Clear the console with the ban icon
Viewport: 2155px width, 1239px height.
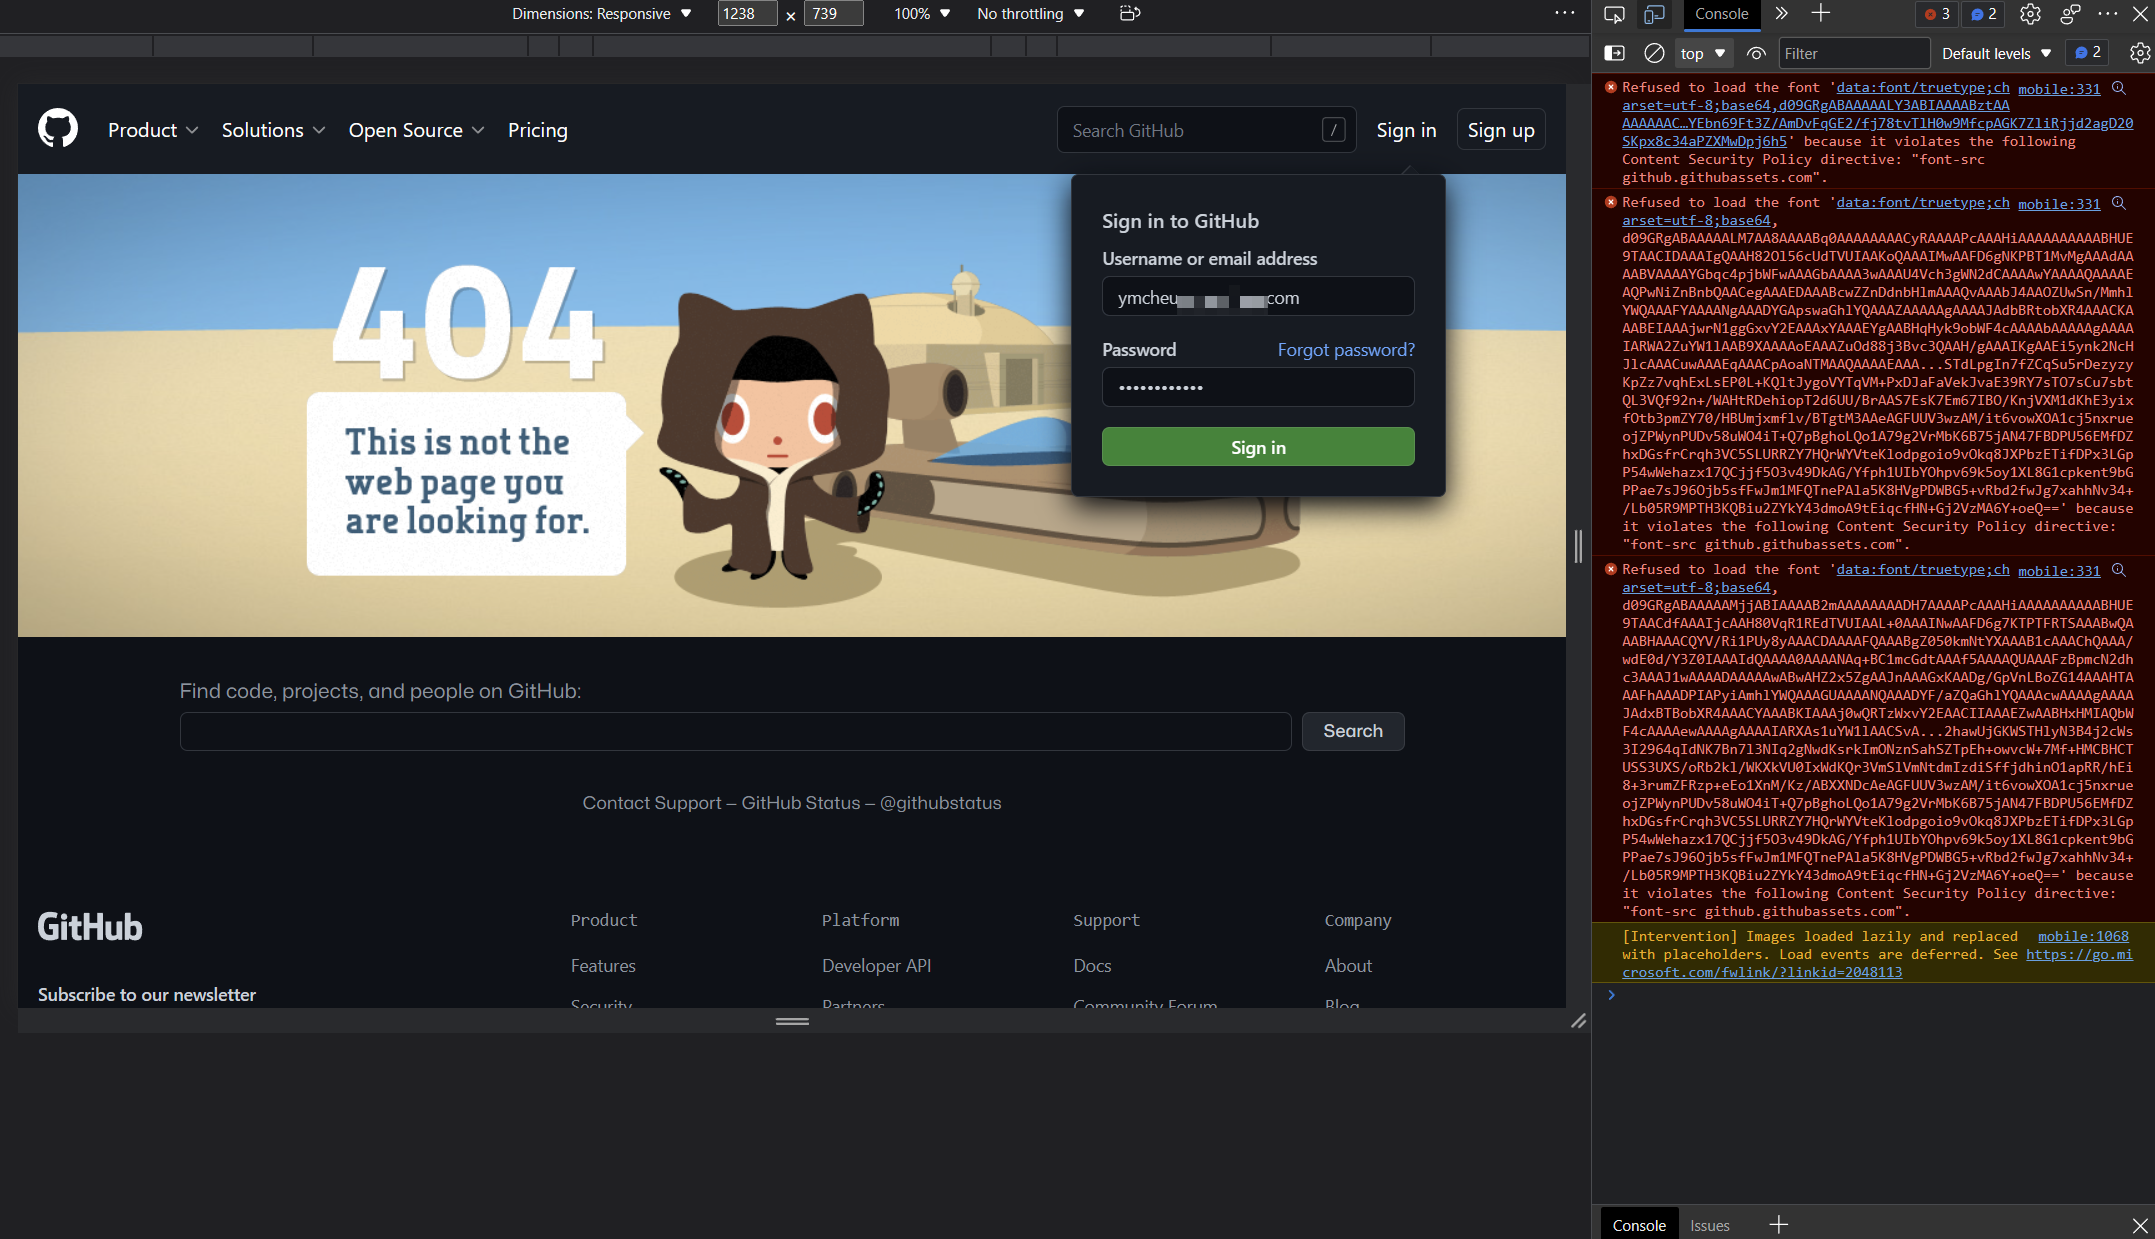(1655, 53)
